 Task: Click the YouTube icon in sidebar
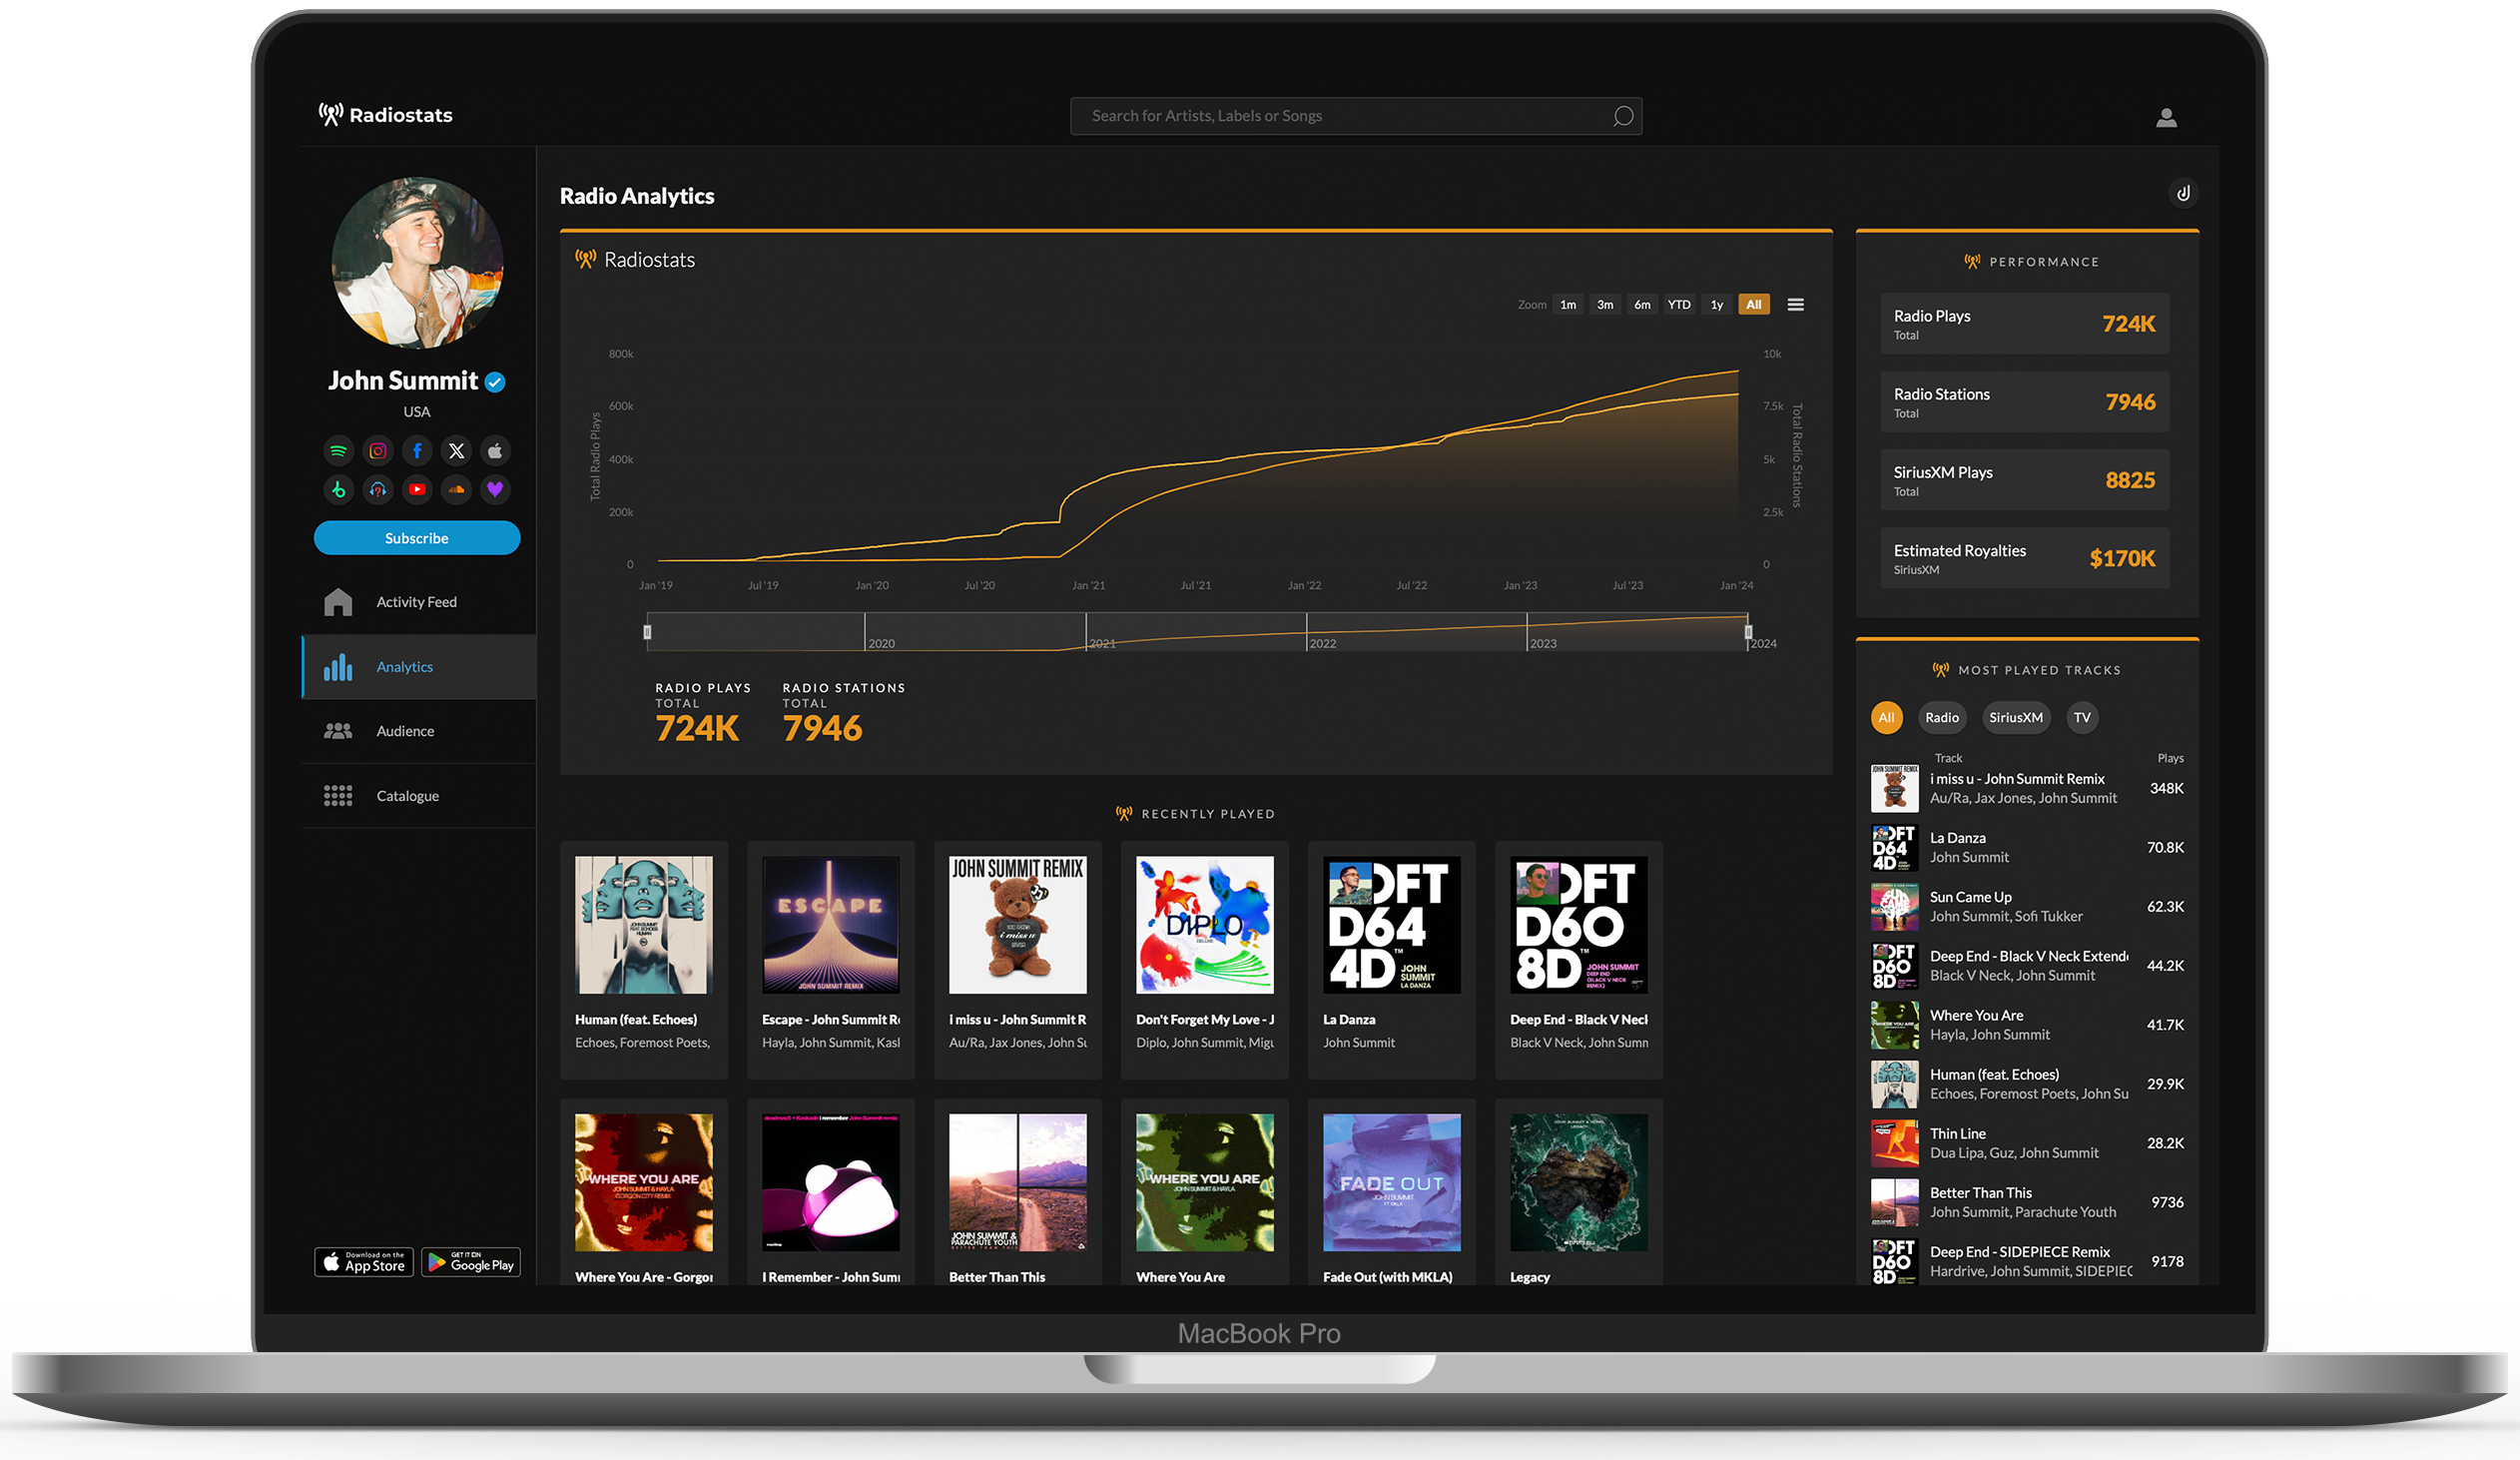click(417, 490)
